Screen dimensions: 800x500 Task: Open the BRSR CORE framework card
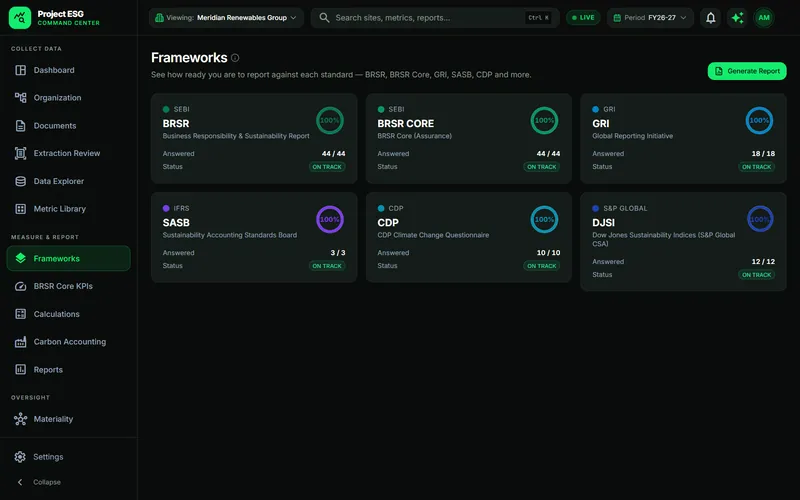click(468, 138)
